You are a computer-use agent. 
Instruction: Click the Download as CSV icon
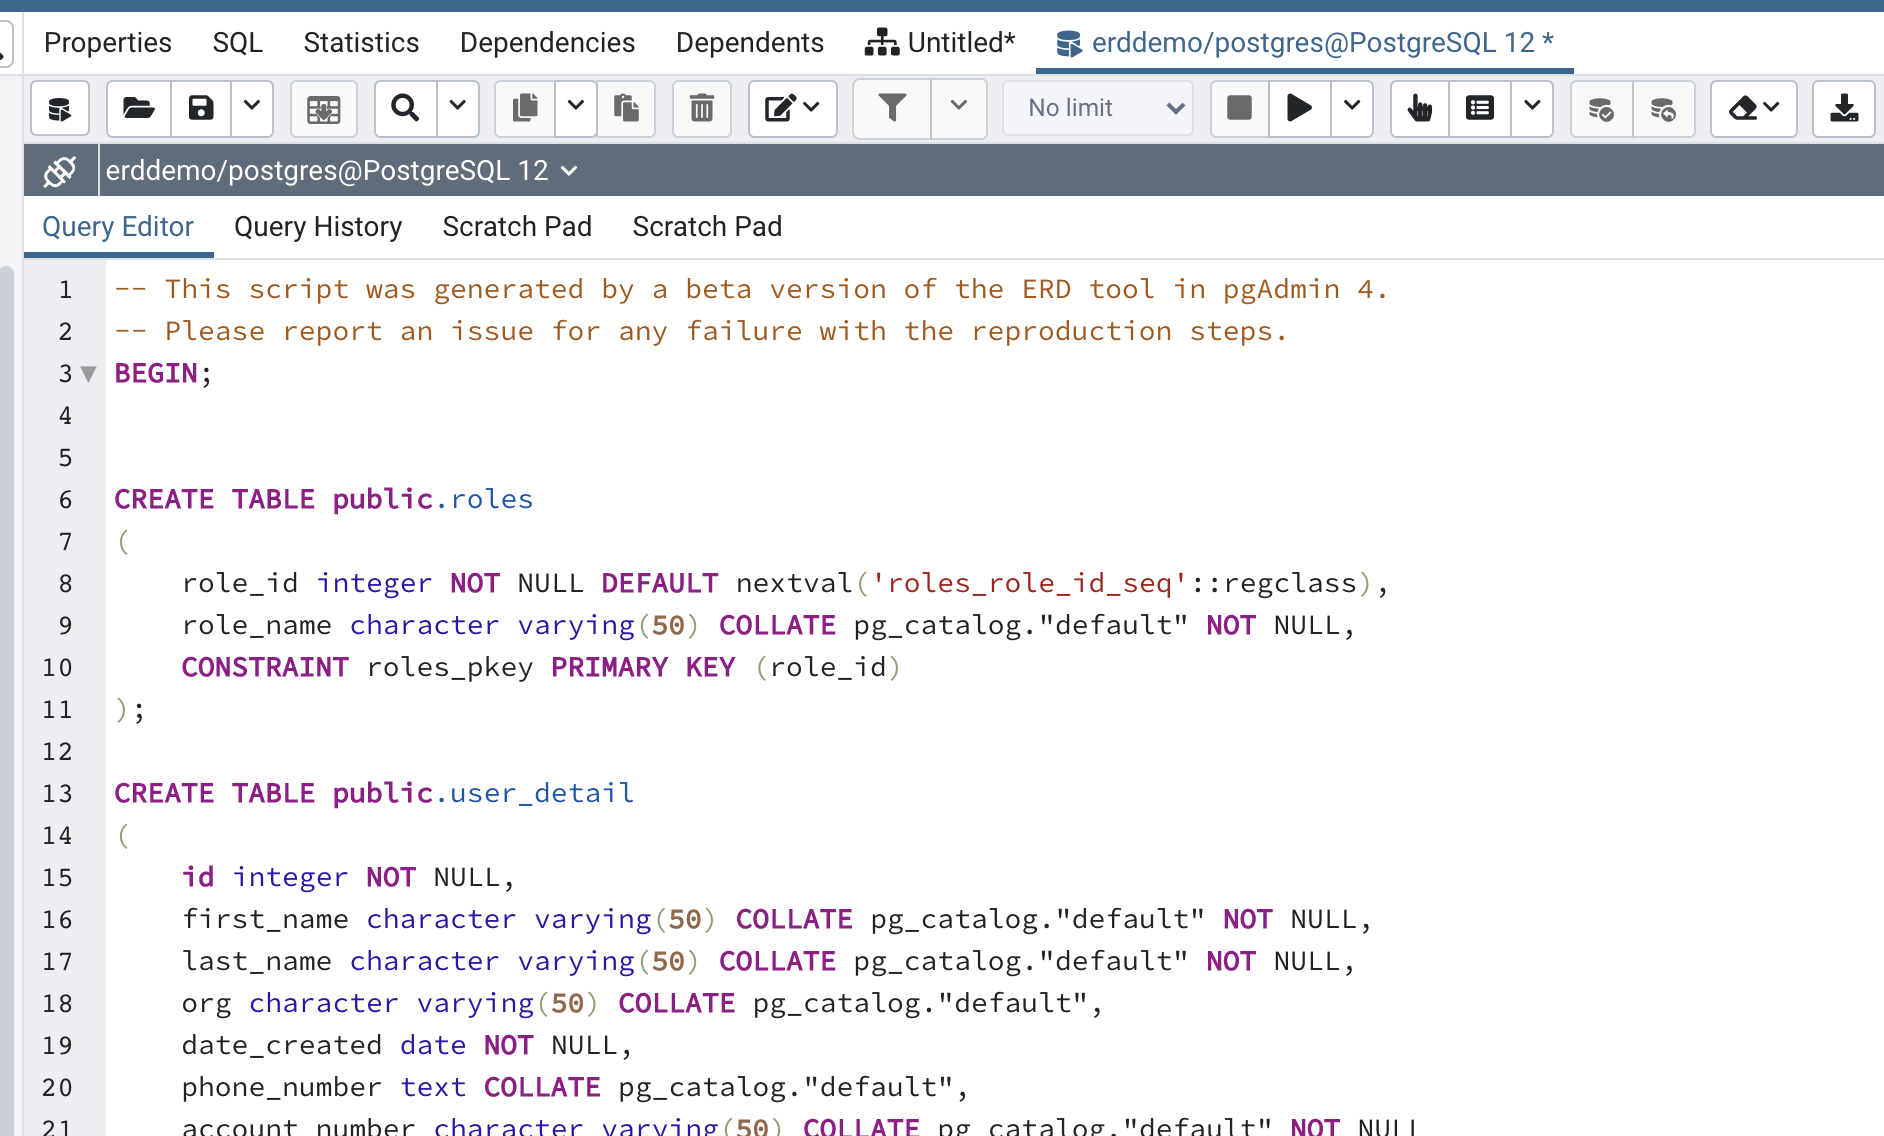click(1844, 108)
